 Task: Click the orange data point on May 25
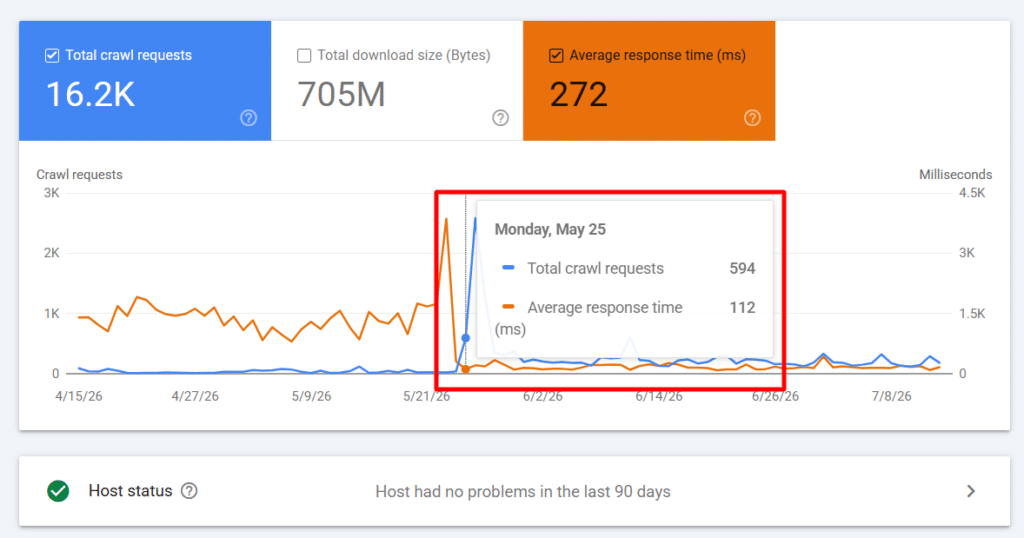[466, 369]
